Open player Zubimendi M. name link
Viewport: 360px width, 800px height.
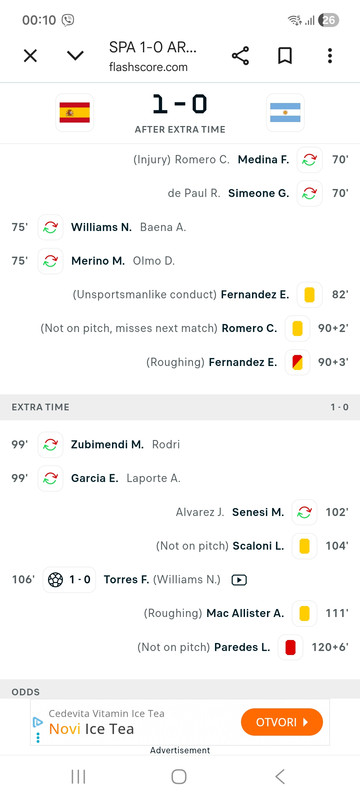tap(107, 444)
